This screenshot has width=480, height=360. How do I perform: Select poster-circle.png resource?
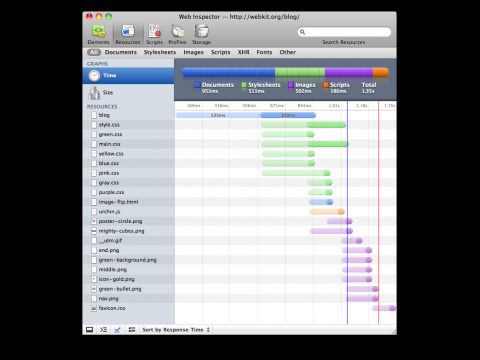pyautogui.click(x=128, y=221)
